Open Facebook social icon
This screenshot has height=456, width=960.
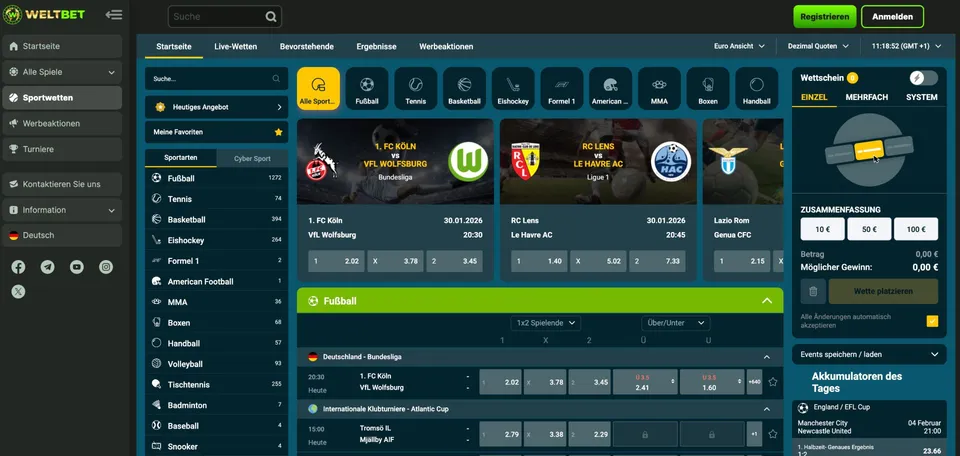pos(18,267)
